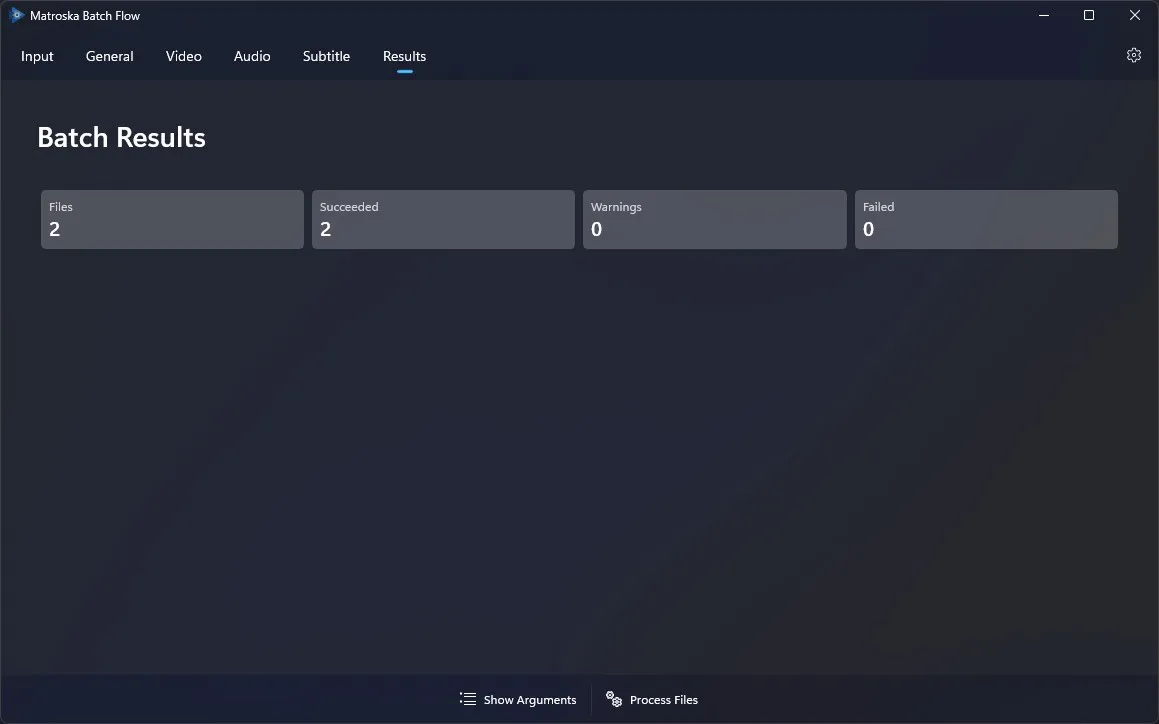
Task: Switch to the General tab
Action: 109,56
